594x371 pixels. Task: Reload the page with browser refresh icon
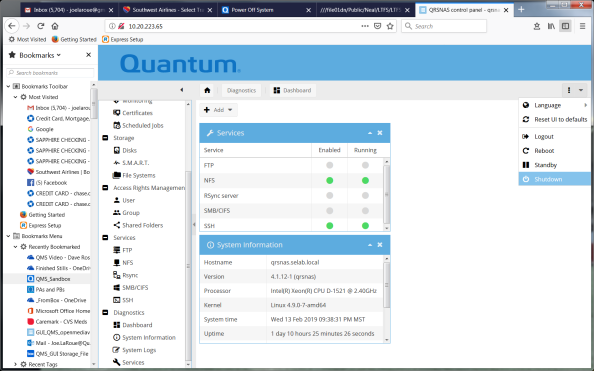[x=41, y=26]
